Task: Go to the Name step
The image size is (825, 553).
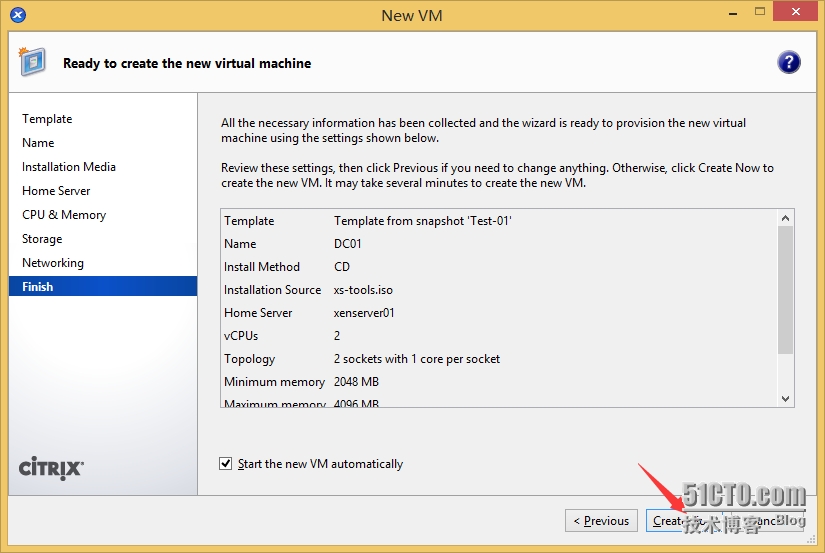Action: [x=38, y=143]
